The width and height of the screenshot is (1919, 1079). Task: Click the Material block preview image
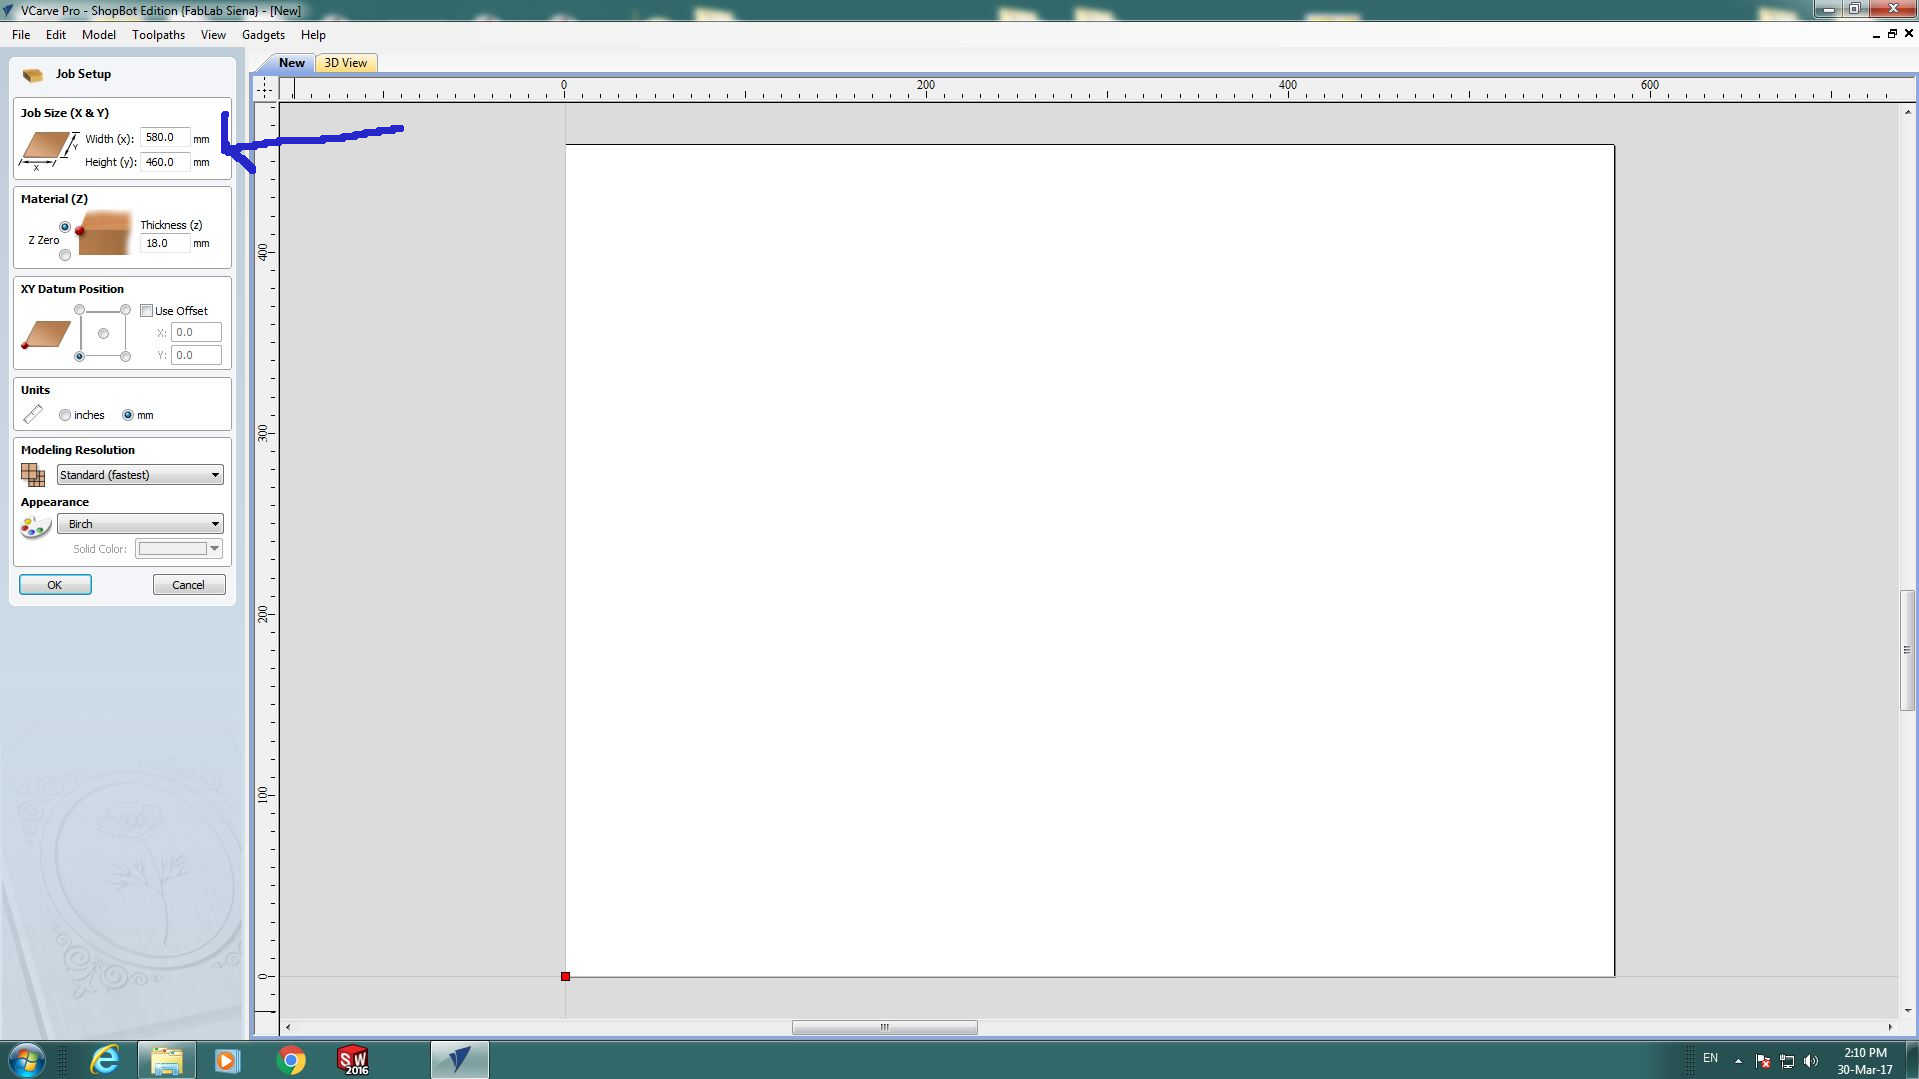(105, 232)
